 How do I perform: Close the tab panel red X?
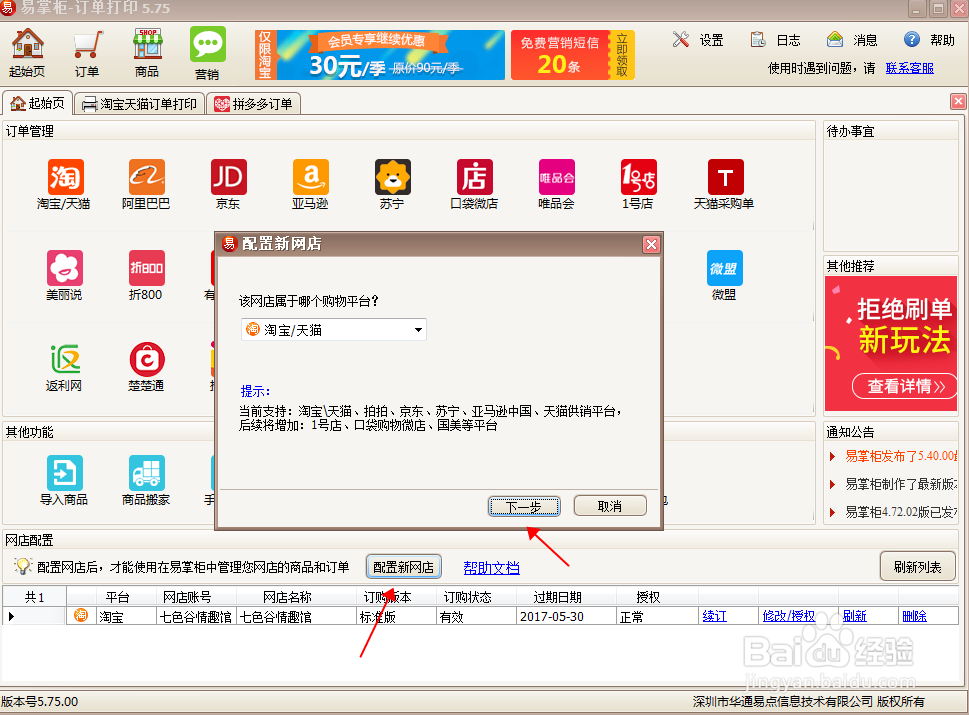tap(958, 101)
